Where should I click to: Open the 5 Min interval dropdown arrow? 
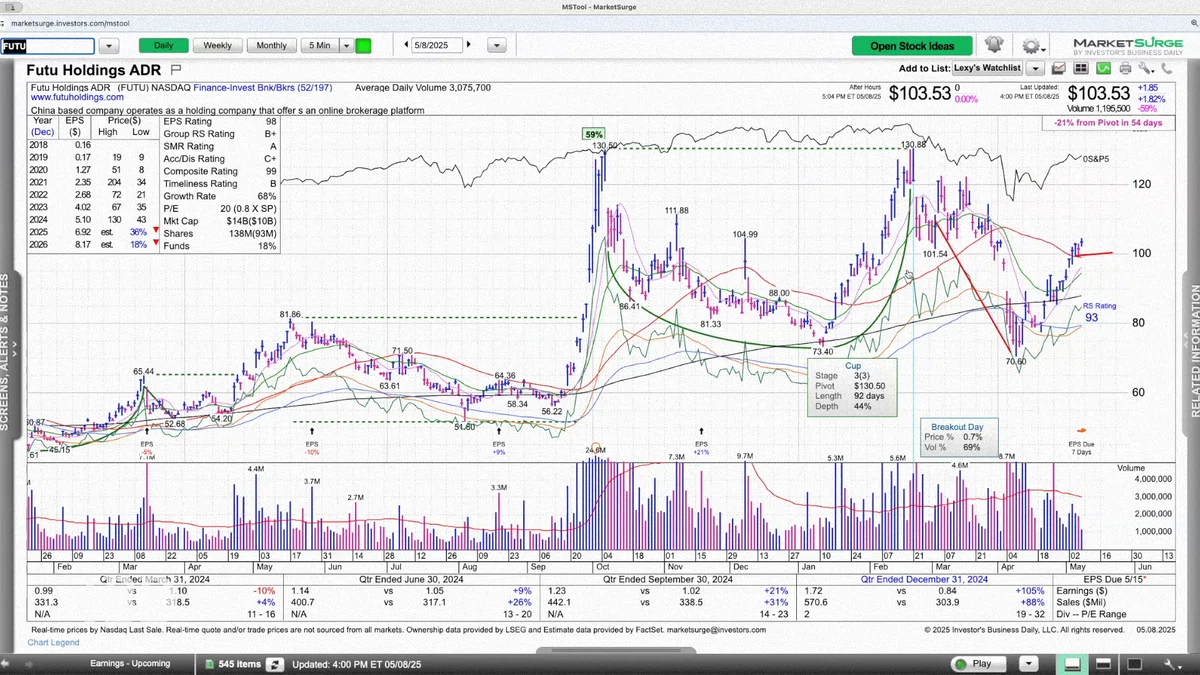(346, 45)
